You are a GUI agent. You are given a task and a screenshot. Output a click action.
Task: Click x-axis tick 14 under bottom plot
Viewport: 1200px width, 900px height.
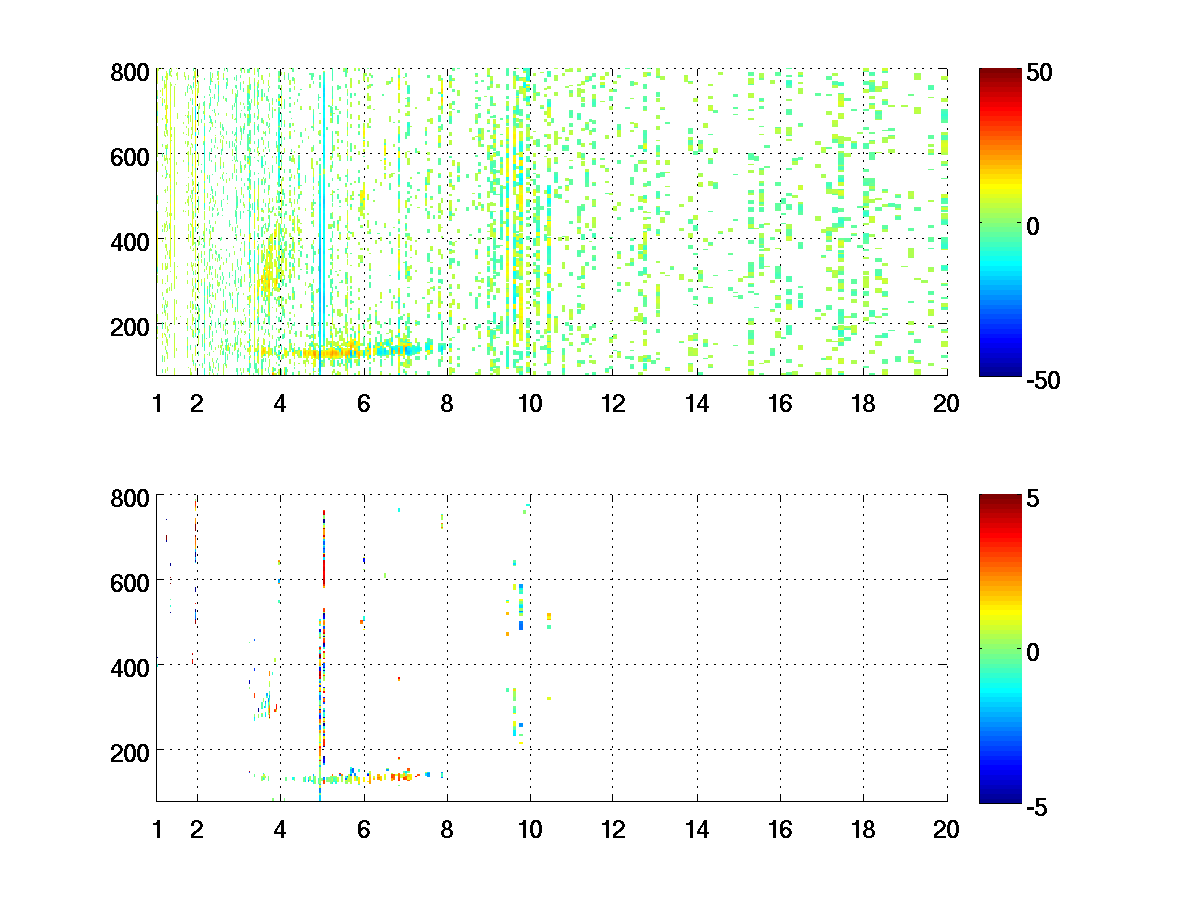(697, 829)
